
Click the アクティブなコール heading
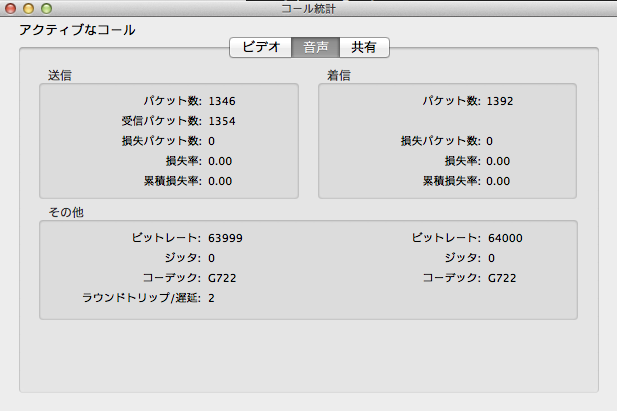click(x=77, y=30)
